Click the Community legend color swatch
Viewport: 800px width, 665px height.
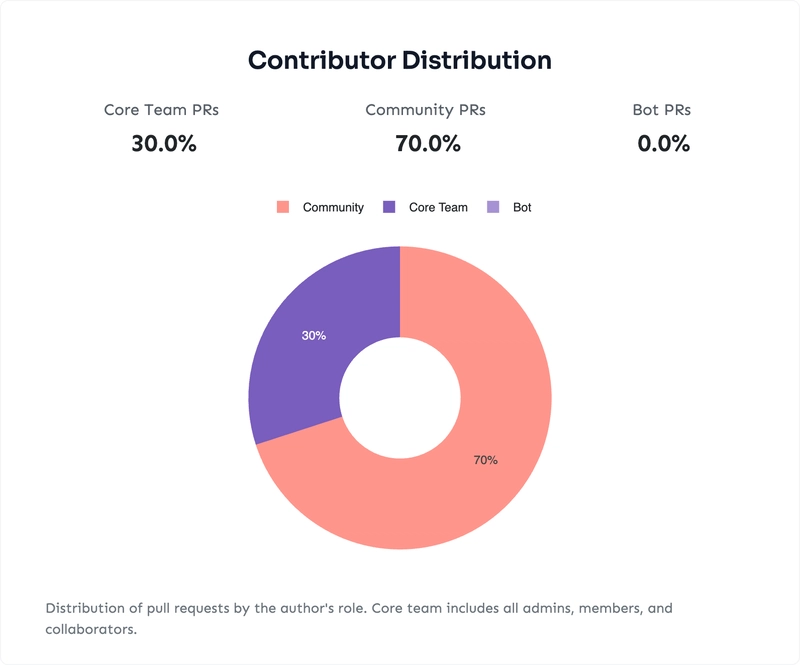pyautogui.click(x=282, y=207)
